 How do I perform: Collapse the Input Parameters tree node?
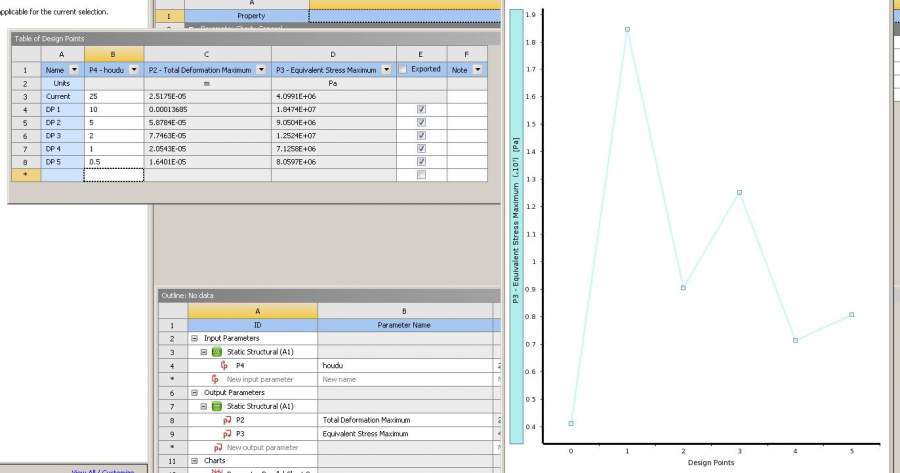point(194,338)
